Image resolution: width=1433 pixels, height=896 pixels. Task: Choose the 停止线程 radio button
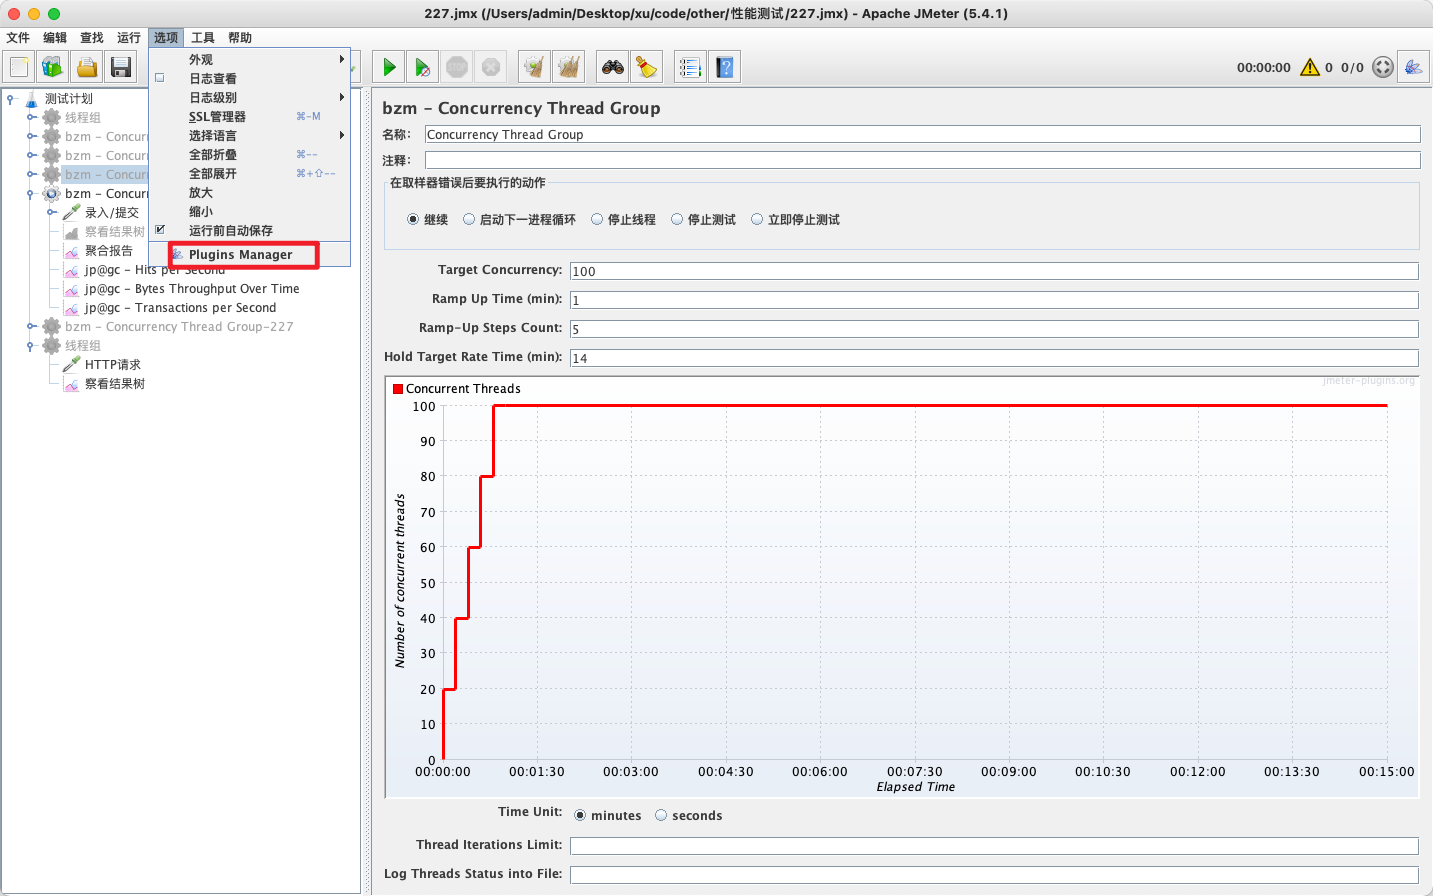point(597,220)
